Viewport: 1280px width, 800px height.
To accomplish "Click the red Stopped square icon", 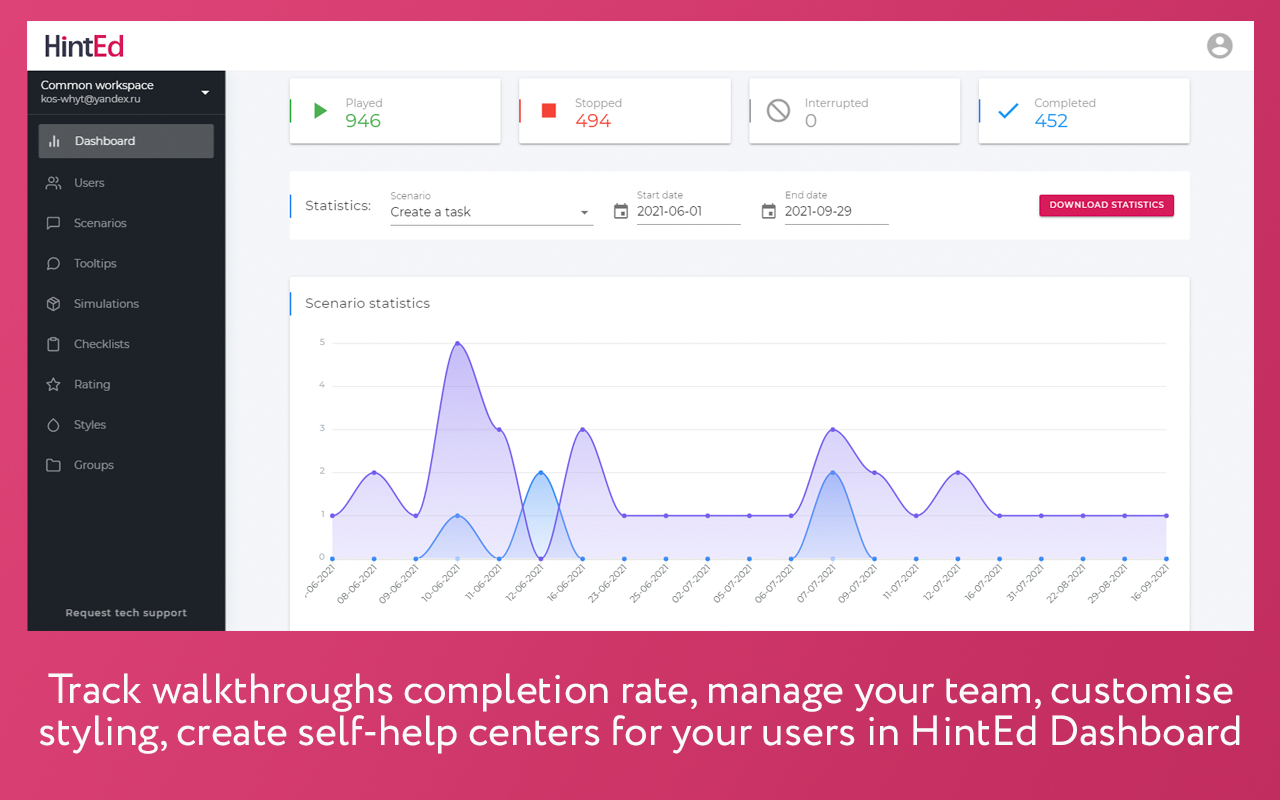I will coord(549,111).
